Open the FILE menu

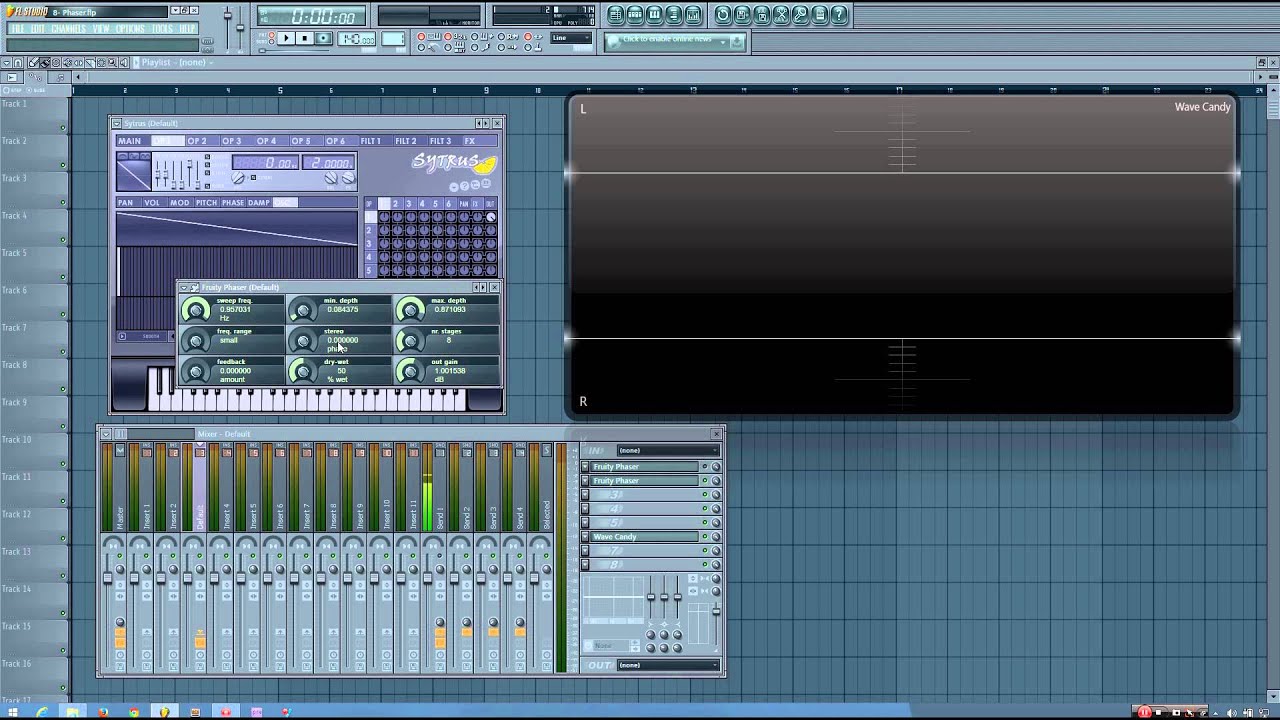[x=16, y=29]
